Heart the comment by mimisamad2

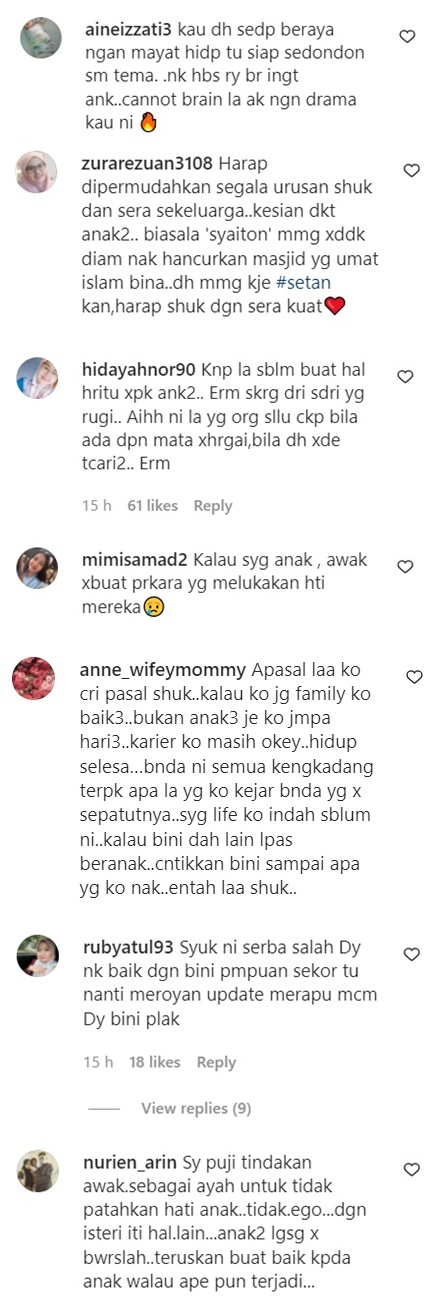pyautogui.click(x=405, y=567)
